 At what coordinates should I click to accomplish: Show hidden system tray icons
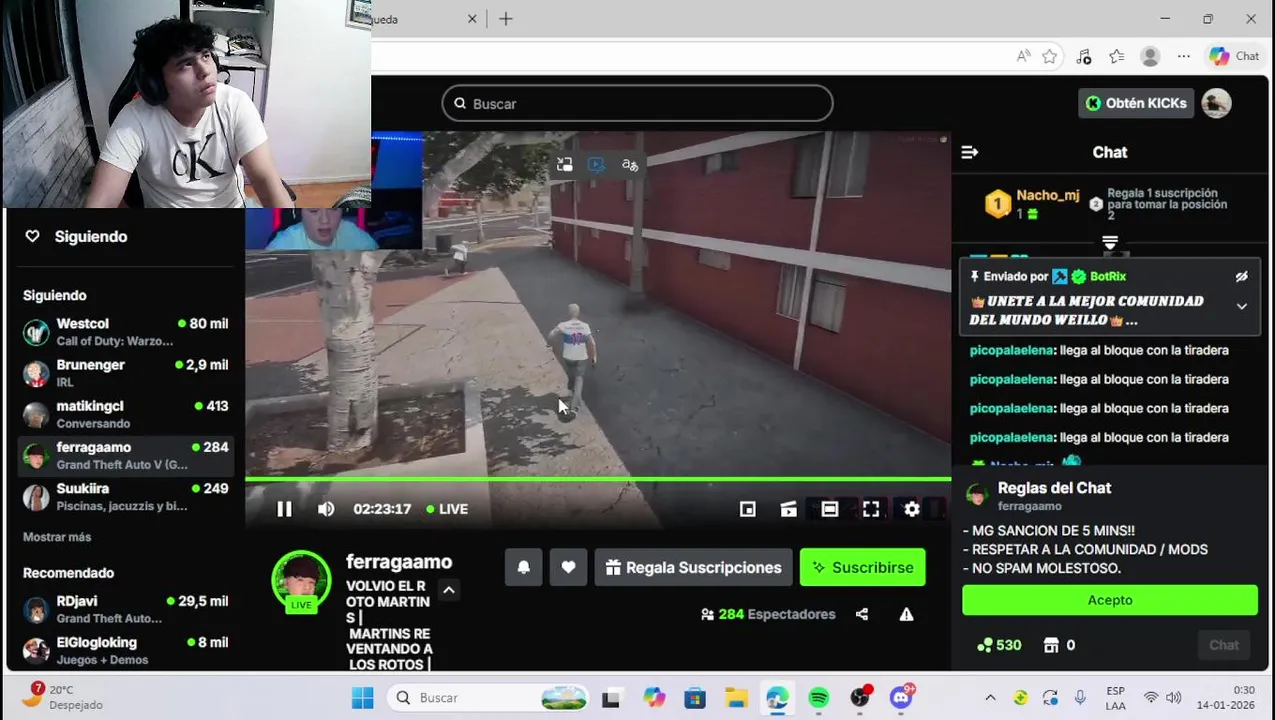(x=990, y=698)
